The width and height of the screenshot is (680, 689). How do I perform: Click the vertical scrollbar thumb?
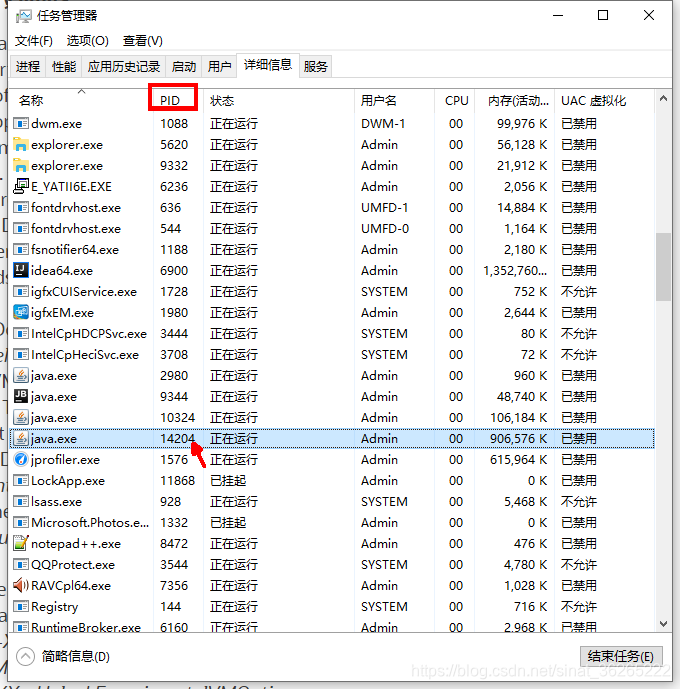pyautogui.click(x=663, y=267)
